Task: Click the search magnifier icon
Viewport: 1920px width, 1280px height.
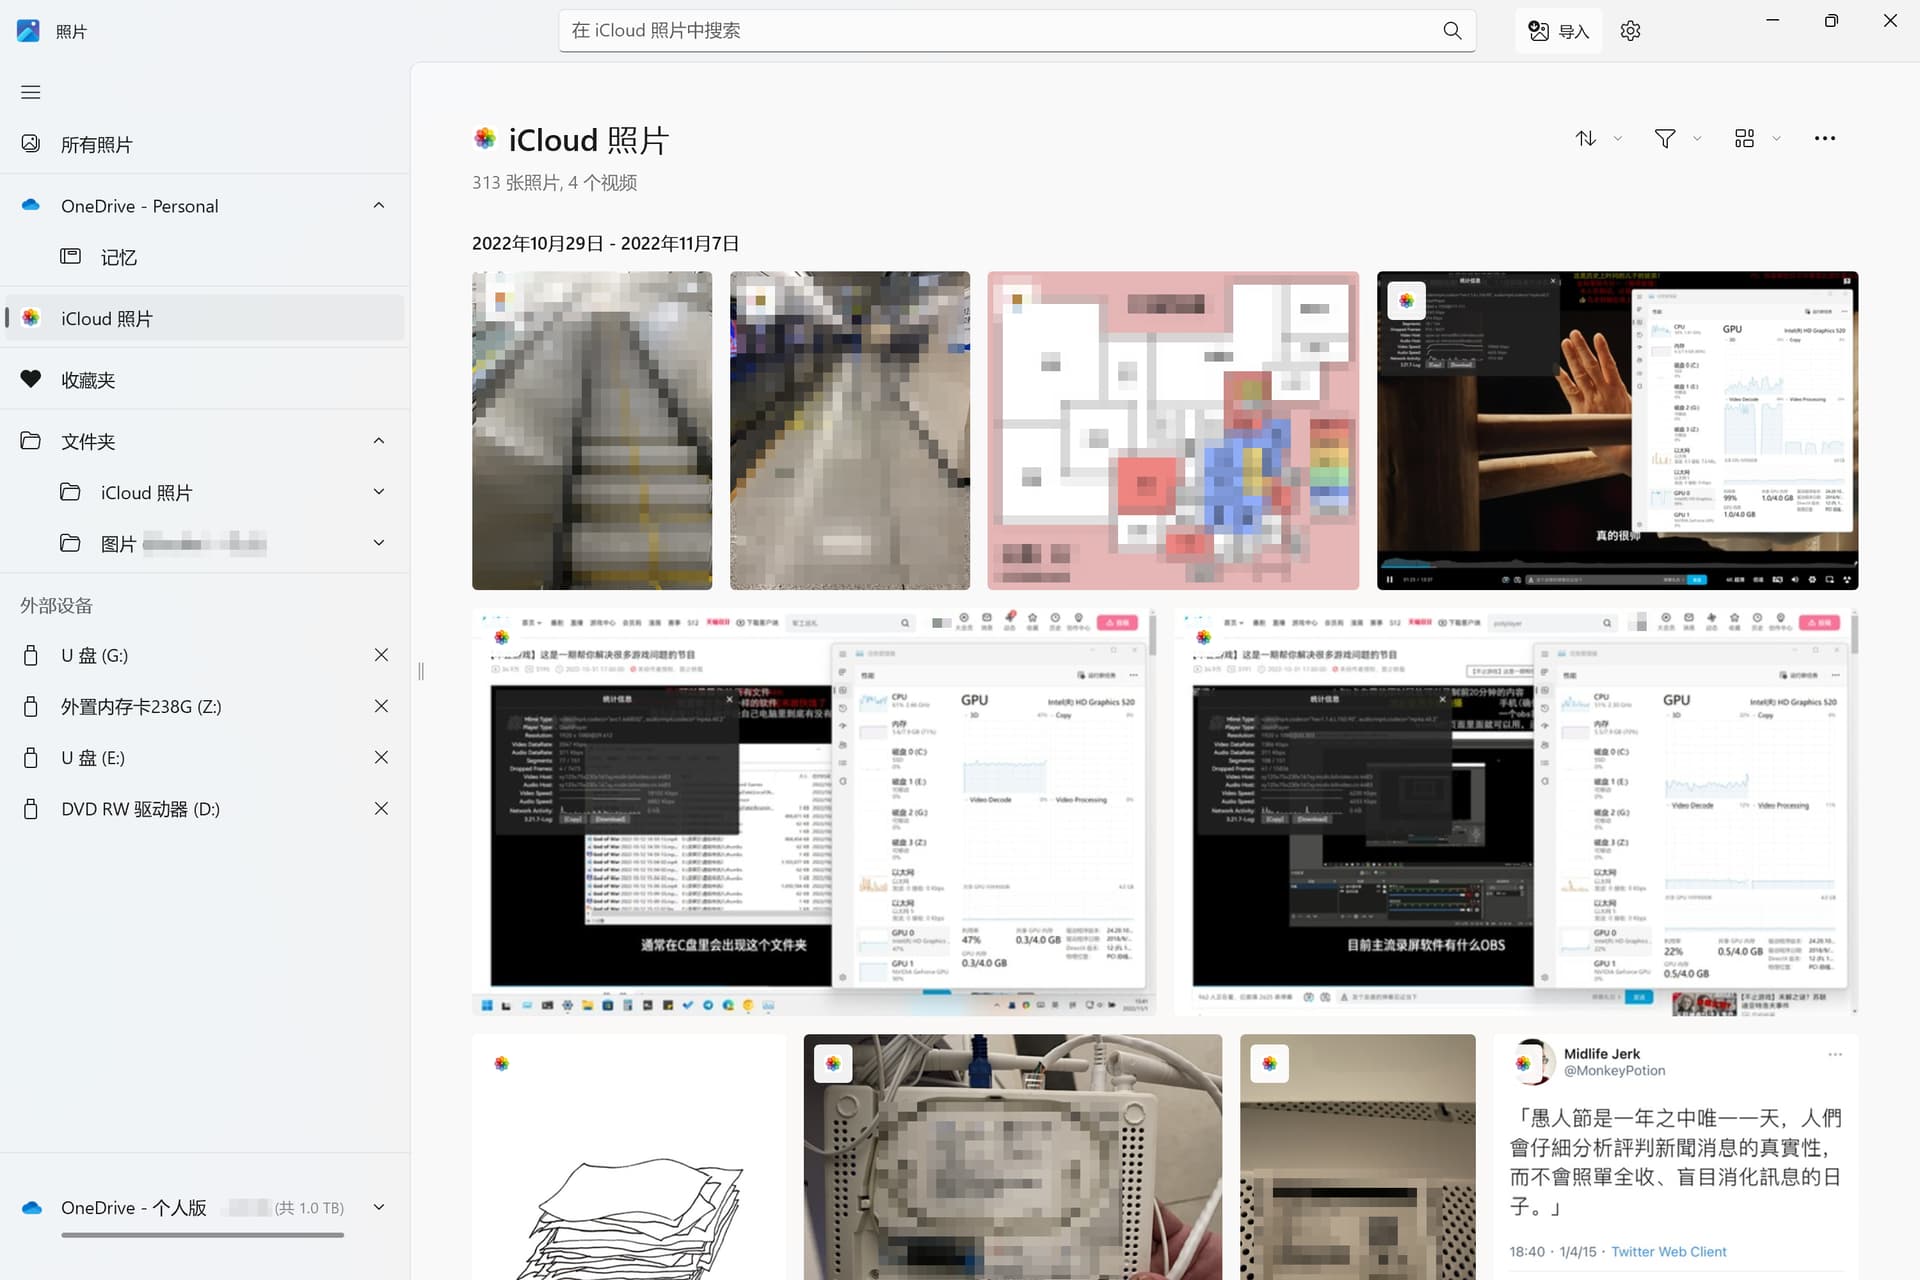Action: click(1452, 31)
